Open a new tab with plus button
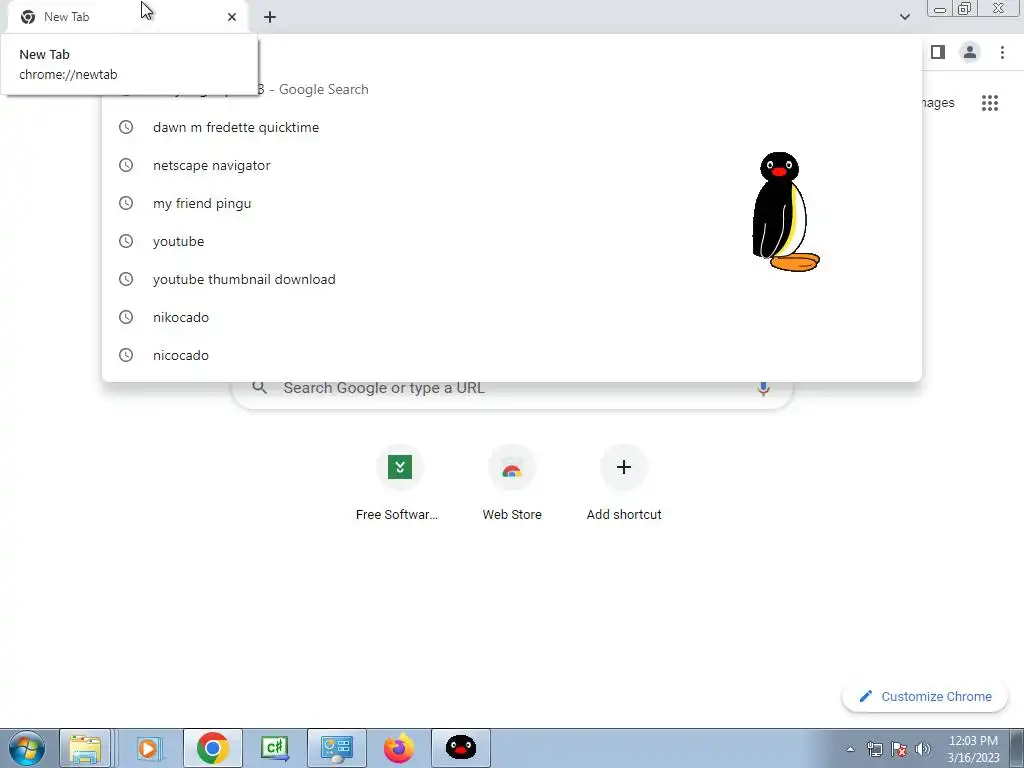Screen dimensions: 1024x768 [270, 17]
